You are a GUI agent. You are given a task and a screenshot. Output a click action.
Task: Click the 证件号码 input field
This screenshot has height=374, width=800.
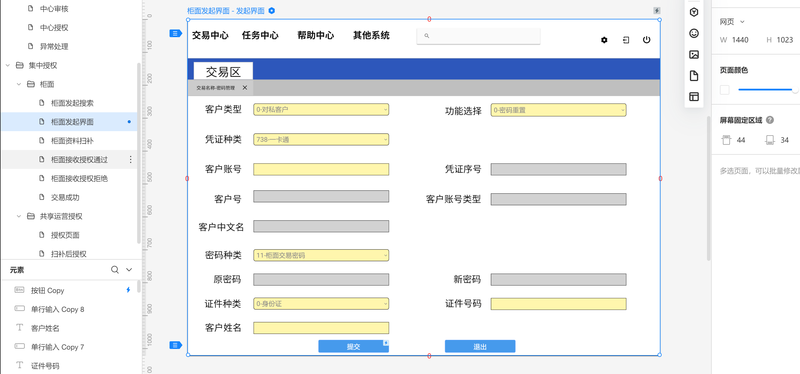(559, 304)
